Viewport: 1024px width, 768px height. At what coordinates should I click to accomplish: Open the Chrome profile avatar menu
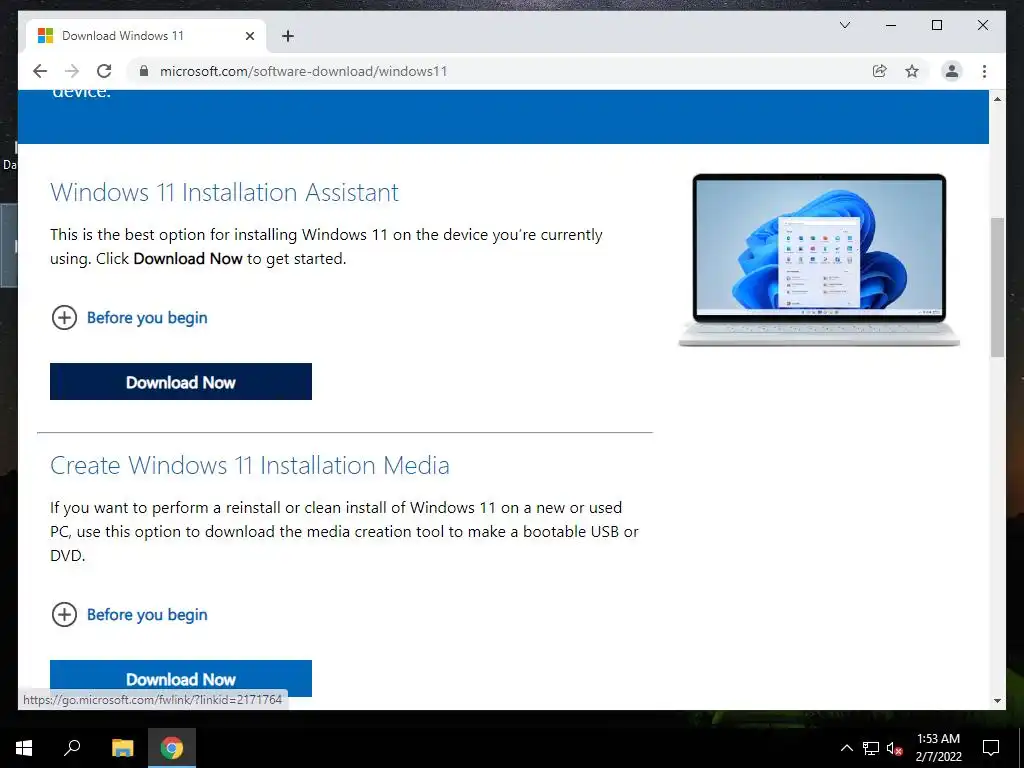(x=952, y=71)
